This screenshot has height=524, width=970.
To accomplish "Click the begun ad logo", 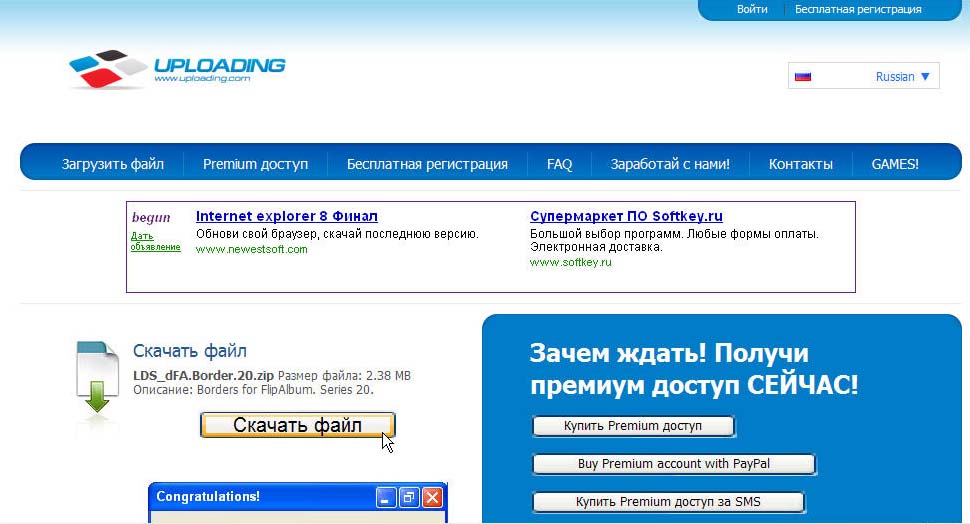I will [x=151, y=217].
